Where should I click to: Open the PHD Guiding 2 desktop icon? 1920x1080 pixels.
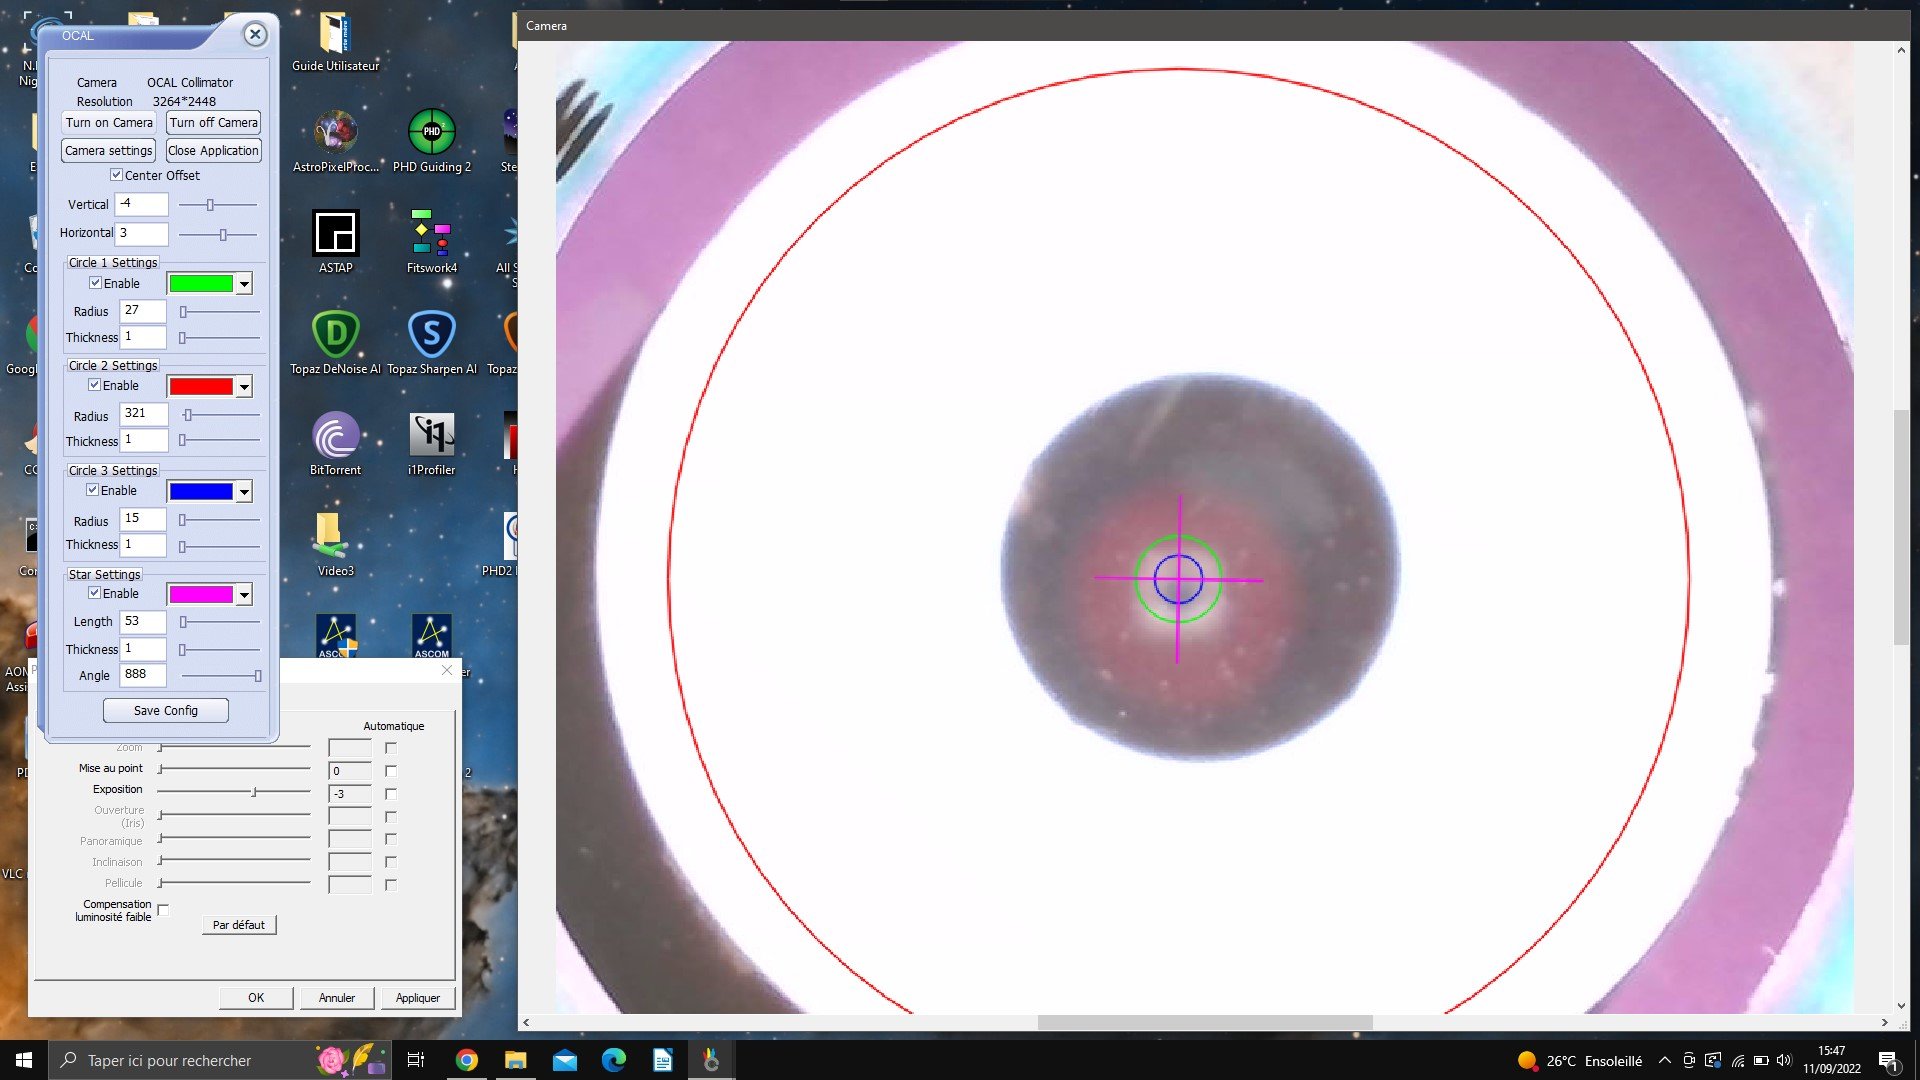click(x=432, y=141)
